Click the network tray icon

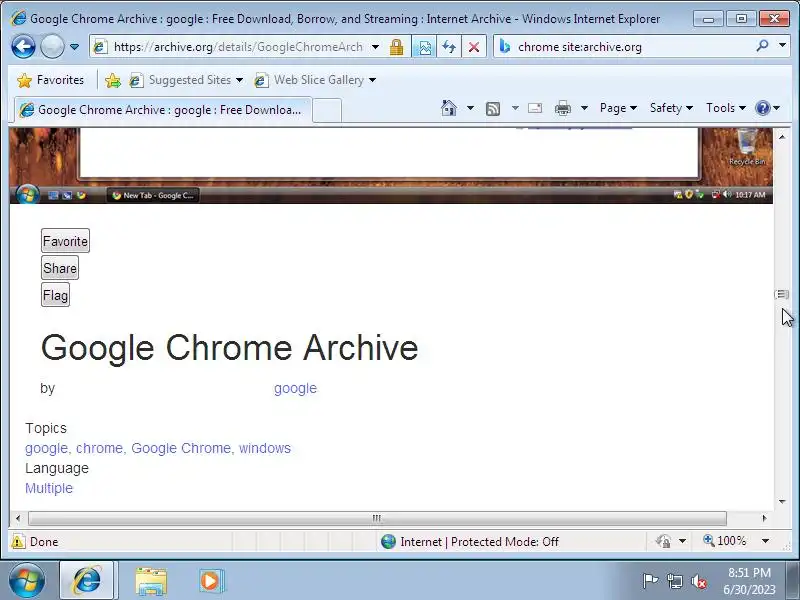(675, 581)
